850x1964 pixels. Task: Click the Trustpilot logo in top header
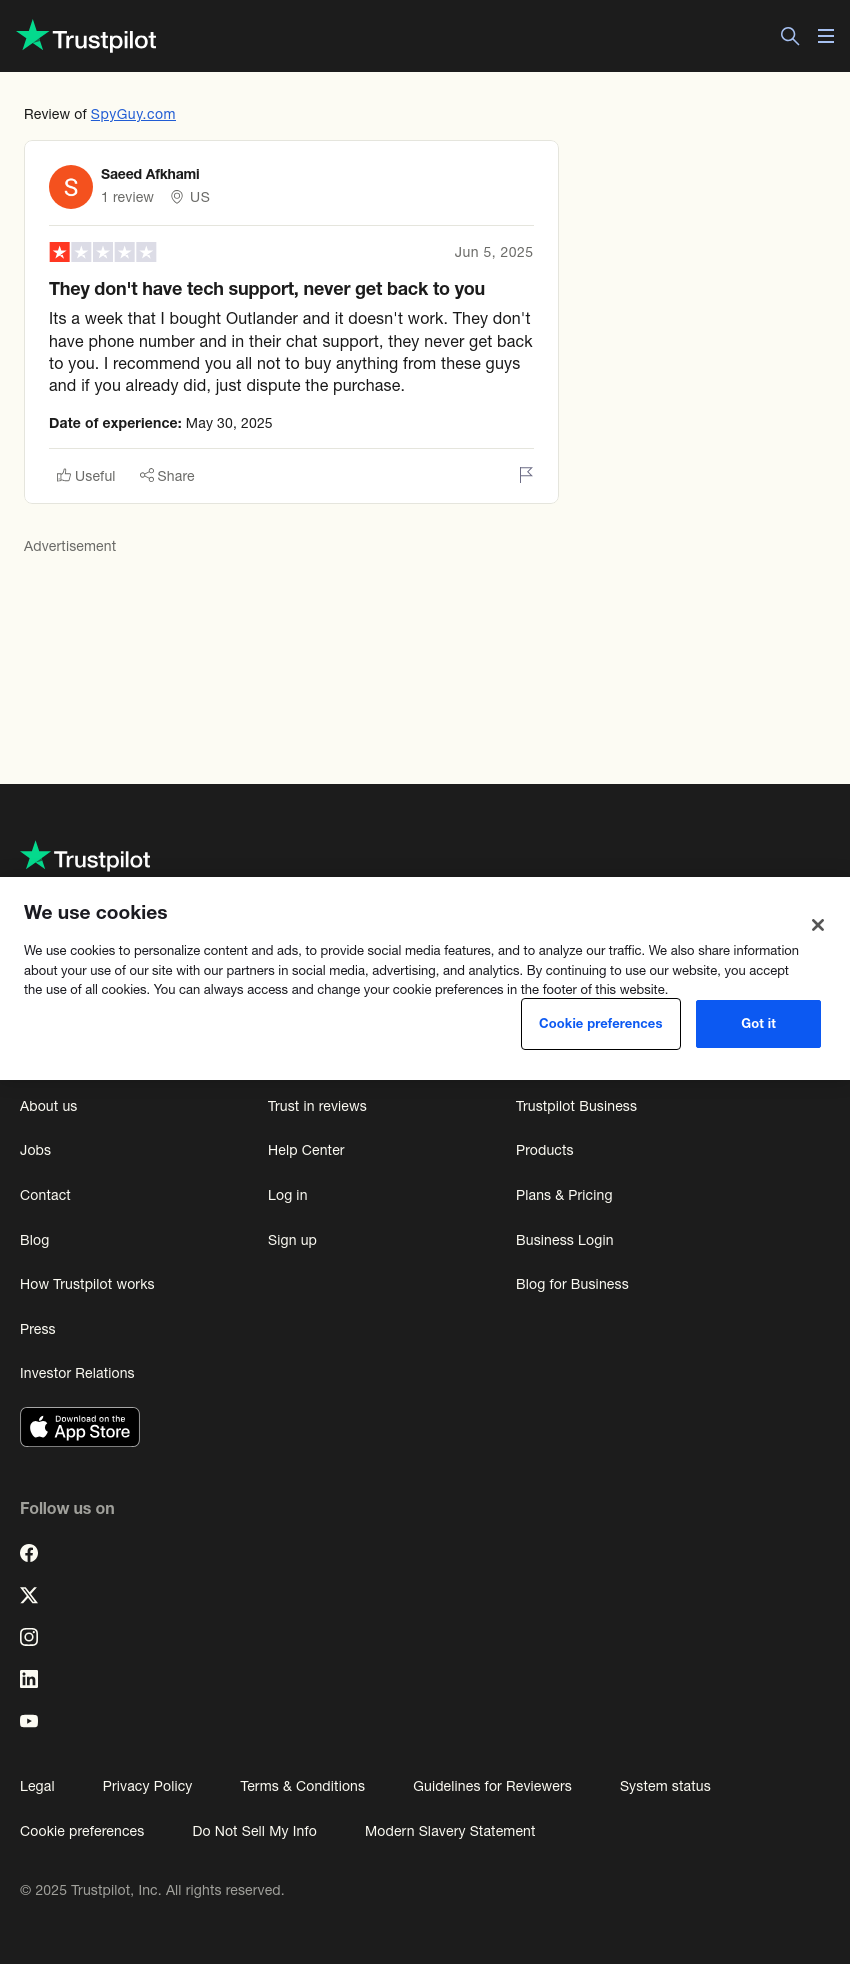coord(87,37)
